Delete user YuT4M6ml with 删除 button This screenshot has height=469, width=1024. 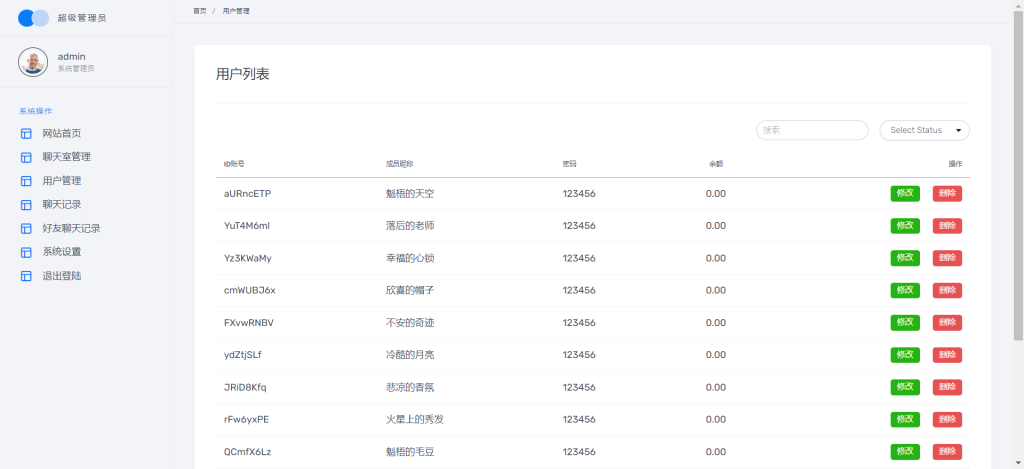947,226
